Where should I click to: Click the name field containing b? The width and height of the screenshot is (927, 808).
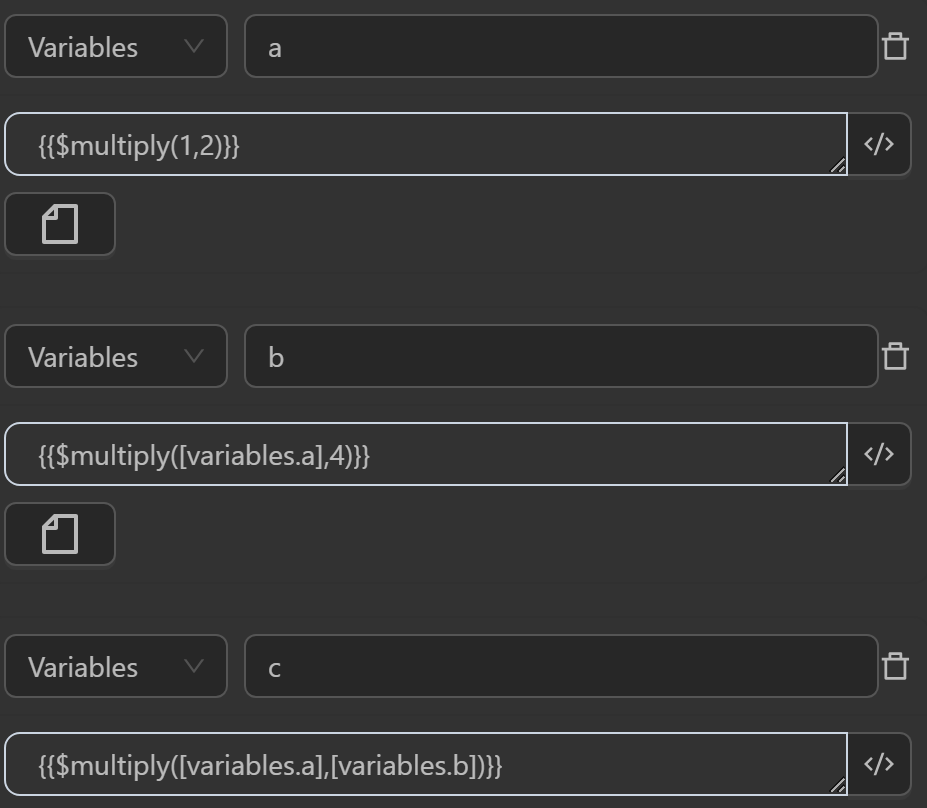560,357
